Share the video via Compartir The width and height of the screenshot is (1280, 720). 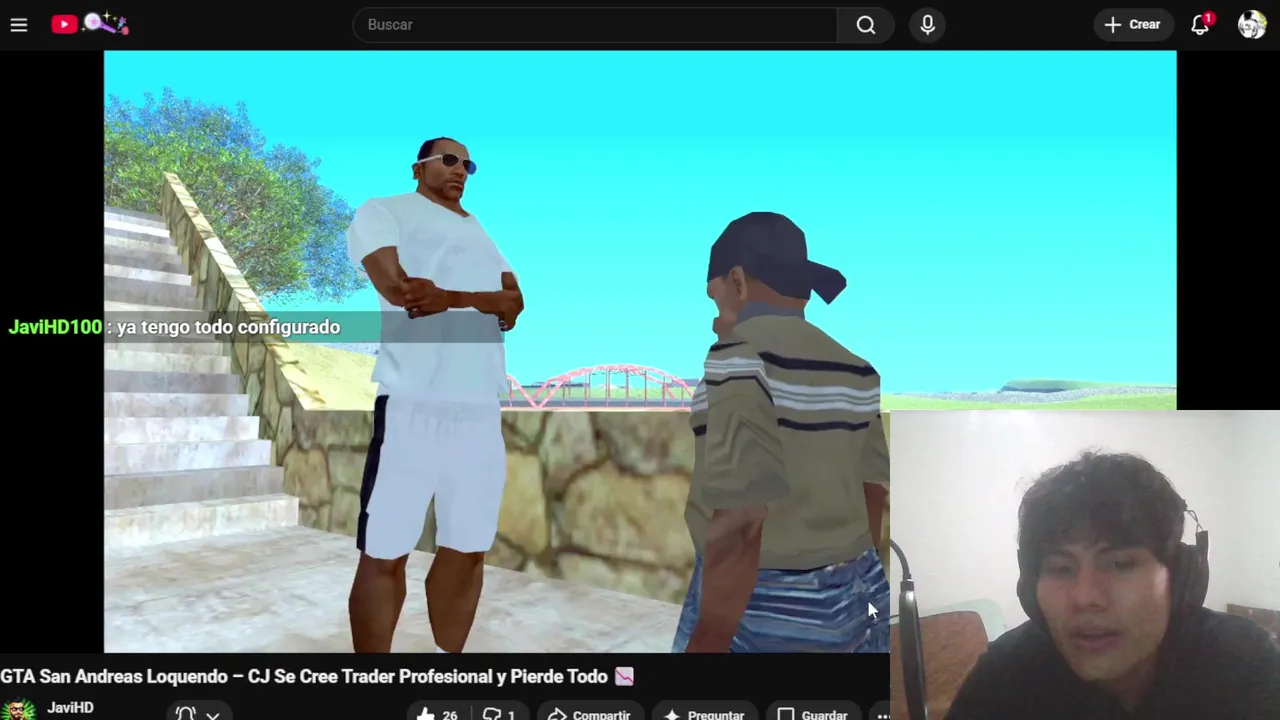pyautogui.click(x=590, y=714)
